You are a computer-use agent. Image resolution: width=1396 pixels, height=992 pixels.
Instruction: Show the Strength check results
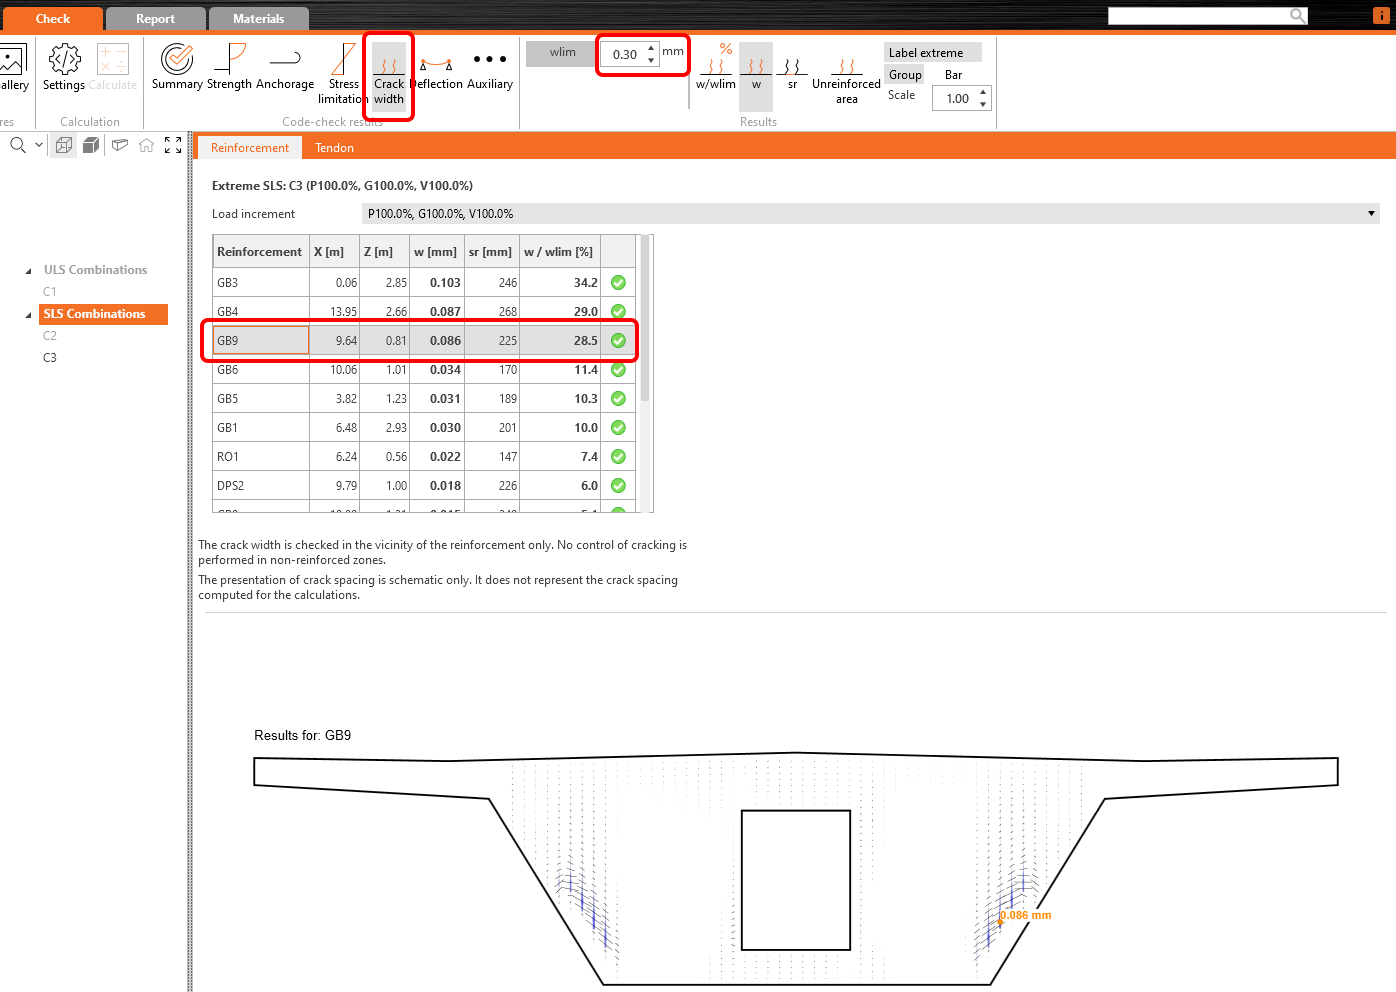(229, 68)
